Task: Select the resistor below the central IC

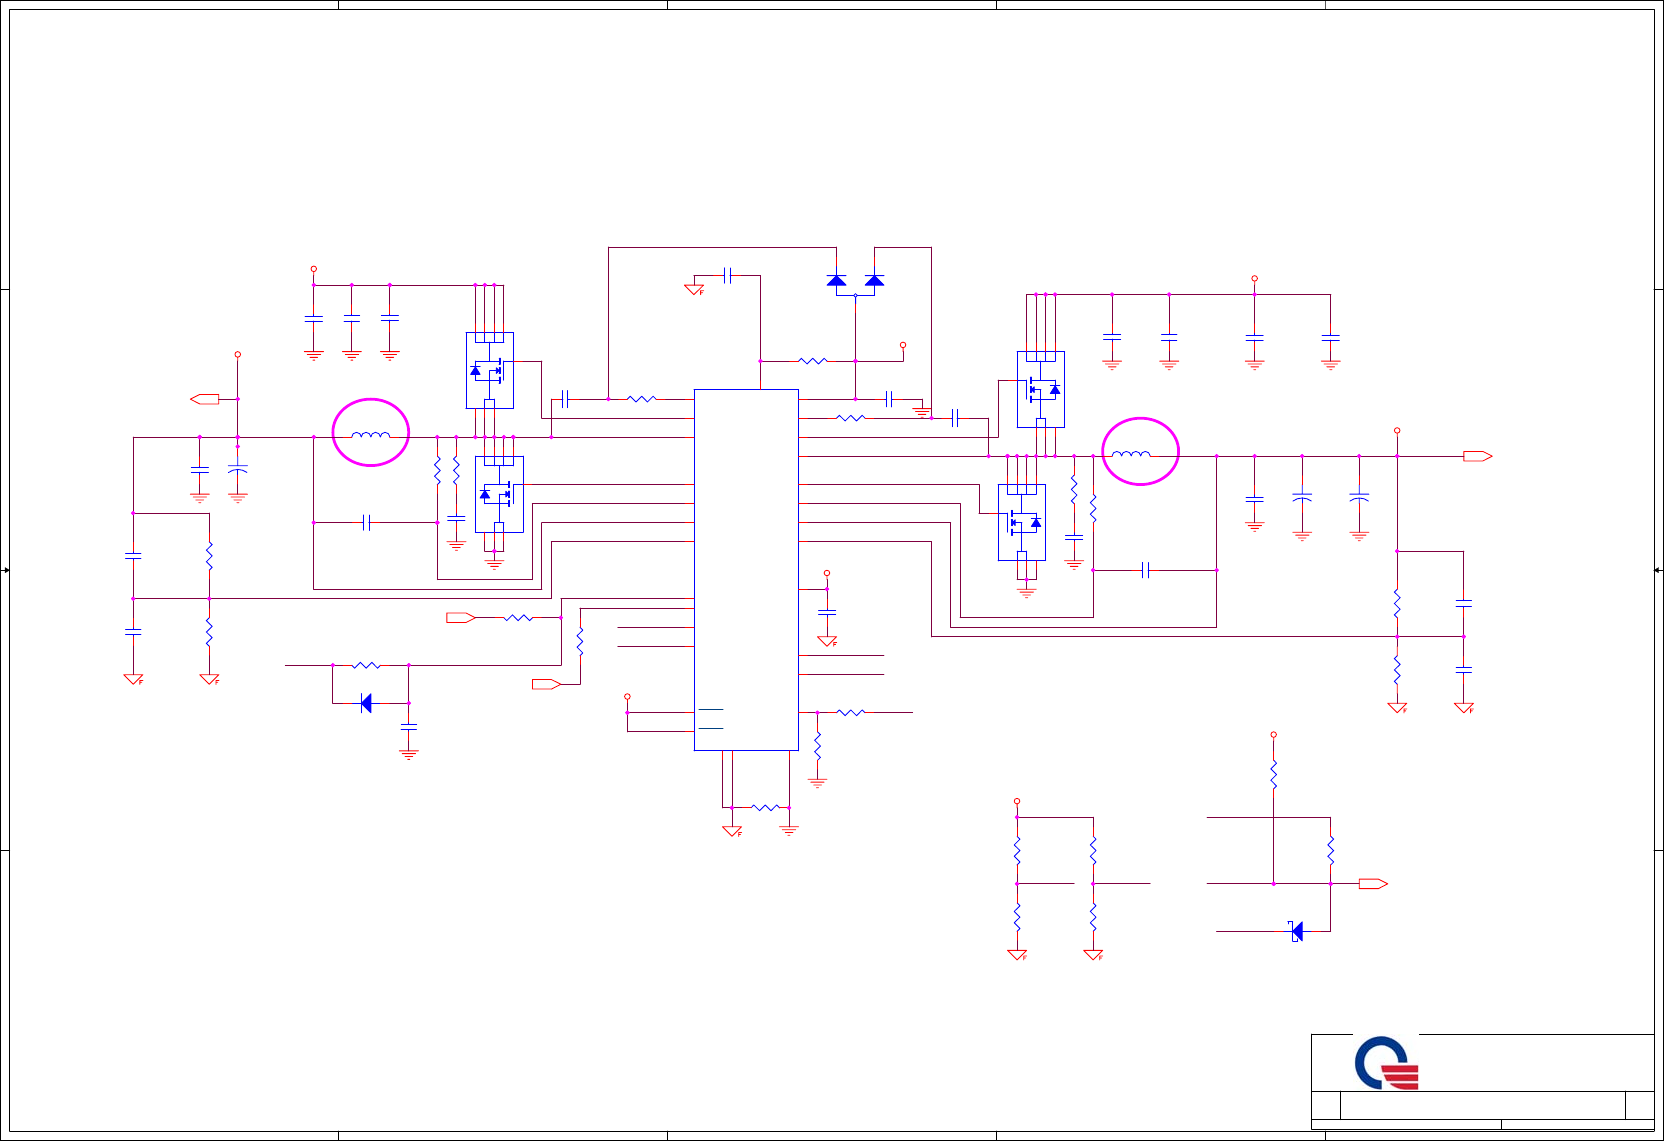Action: point(766,807)
